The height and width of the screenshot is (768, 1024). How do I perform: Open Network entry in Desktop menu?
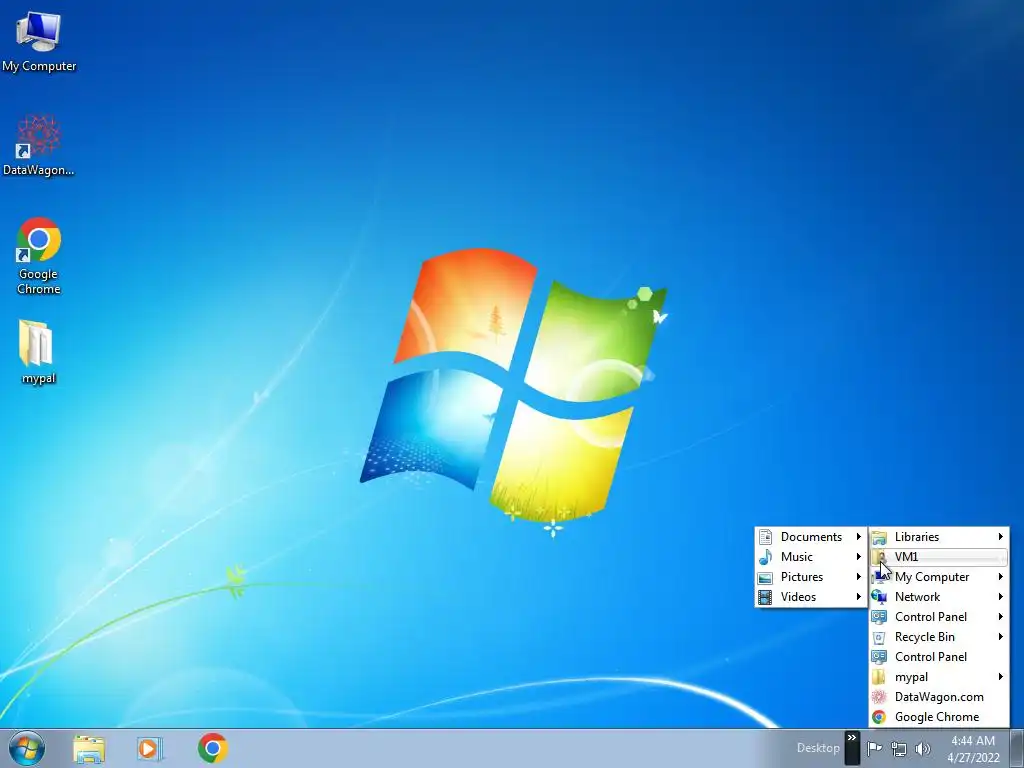(938, 597)
